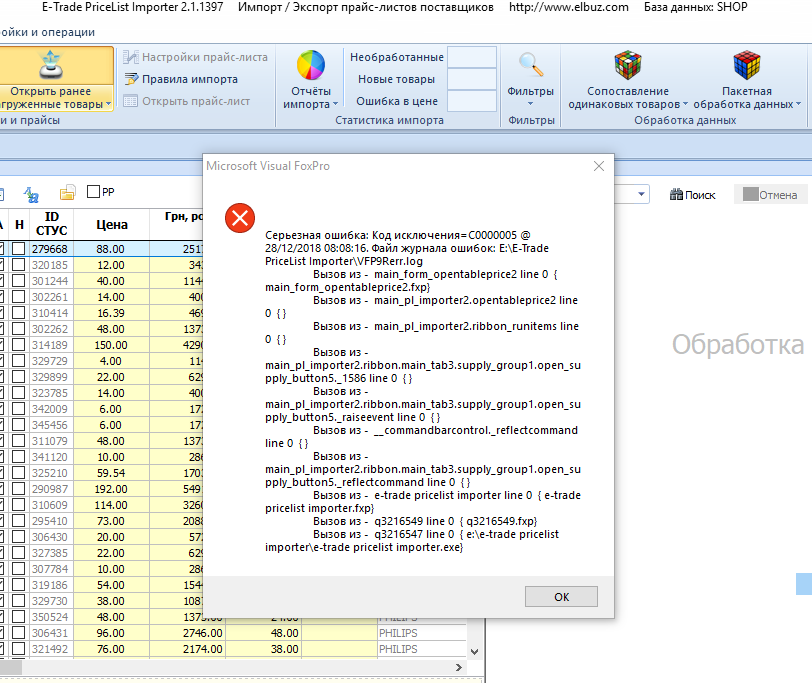Open the Сопоставление одинаковых товаров dropdown arrow
The width and height of the screenshot is (812, 683).
685,104
